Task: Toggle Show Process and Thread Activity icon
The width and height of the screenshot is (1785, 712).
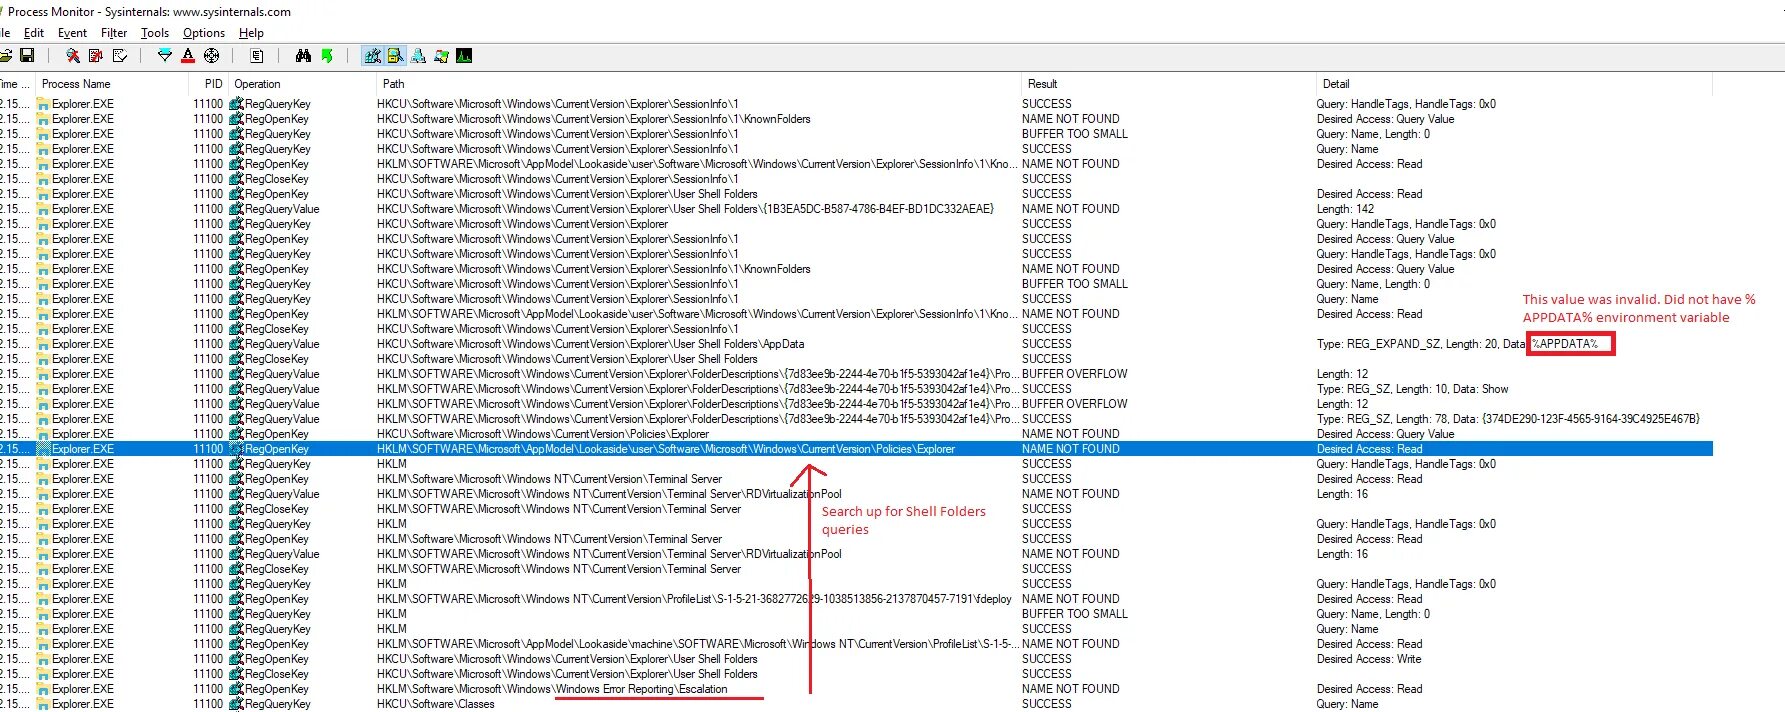Action: pos(441,56)
